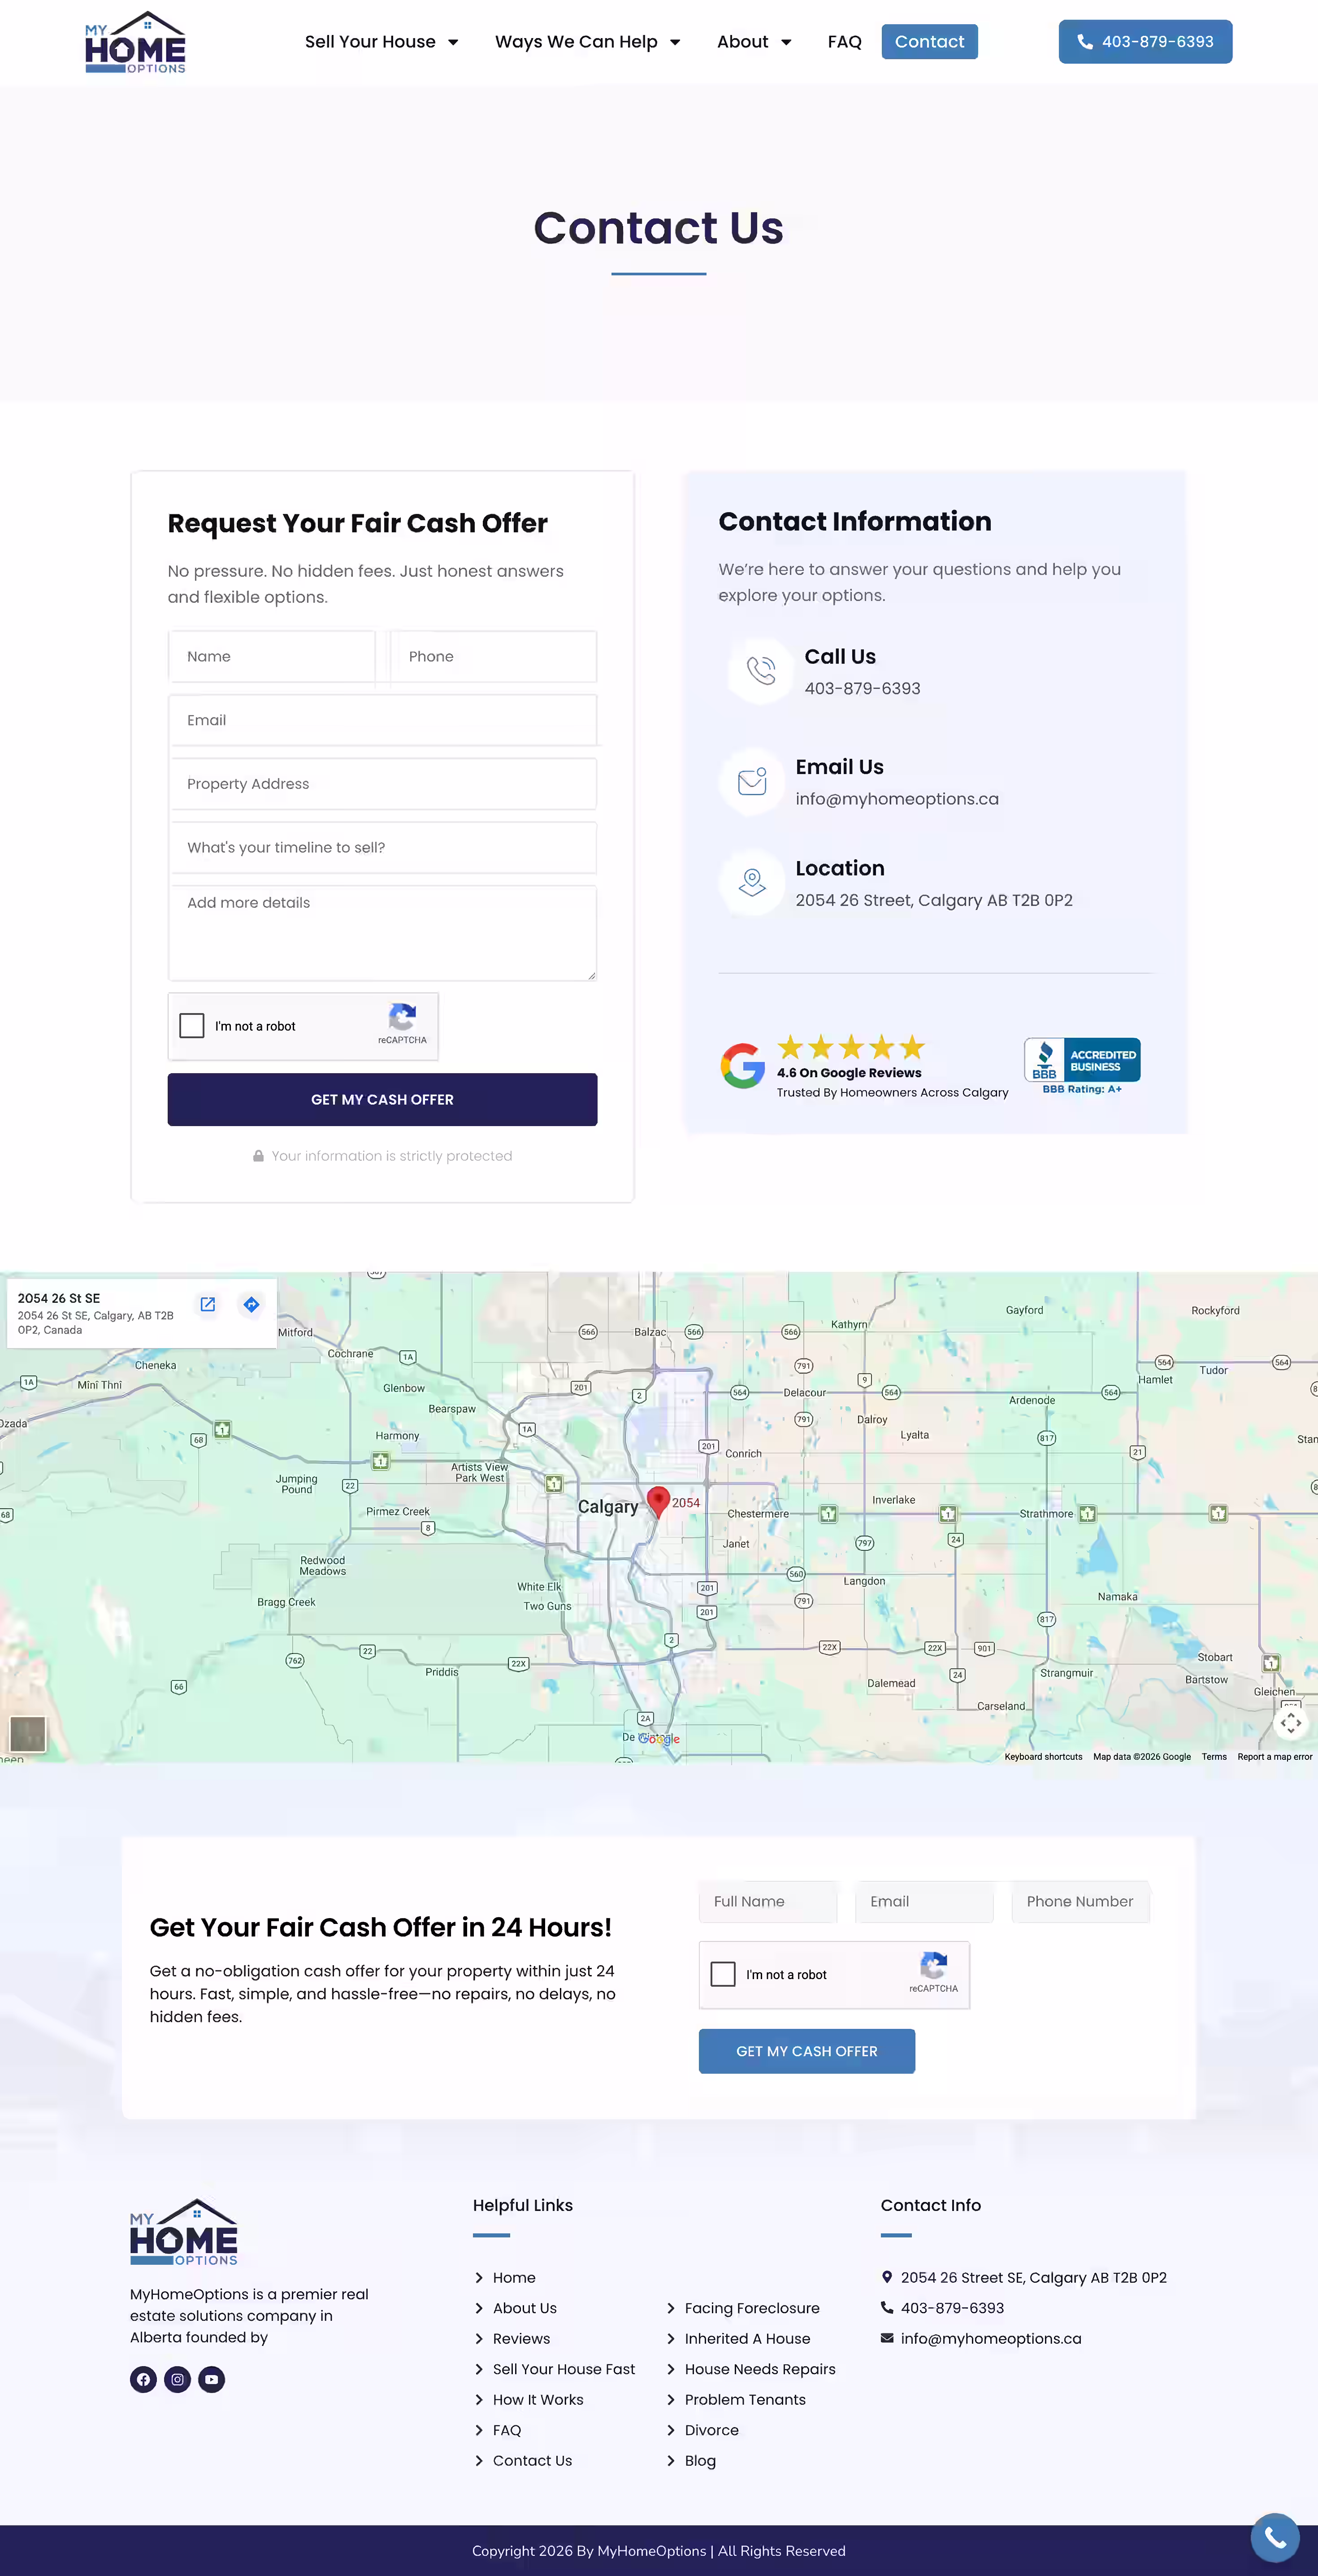Click the Location address 2054 26 Street text

[934, 900]
